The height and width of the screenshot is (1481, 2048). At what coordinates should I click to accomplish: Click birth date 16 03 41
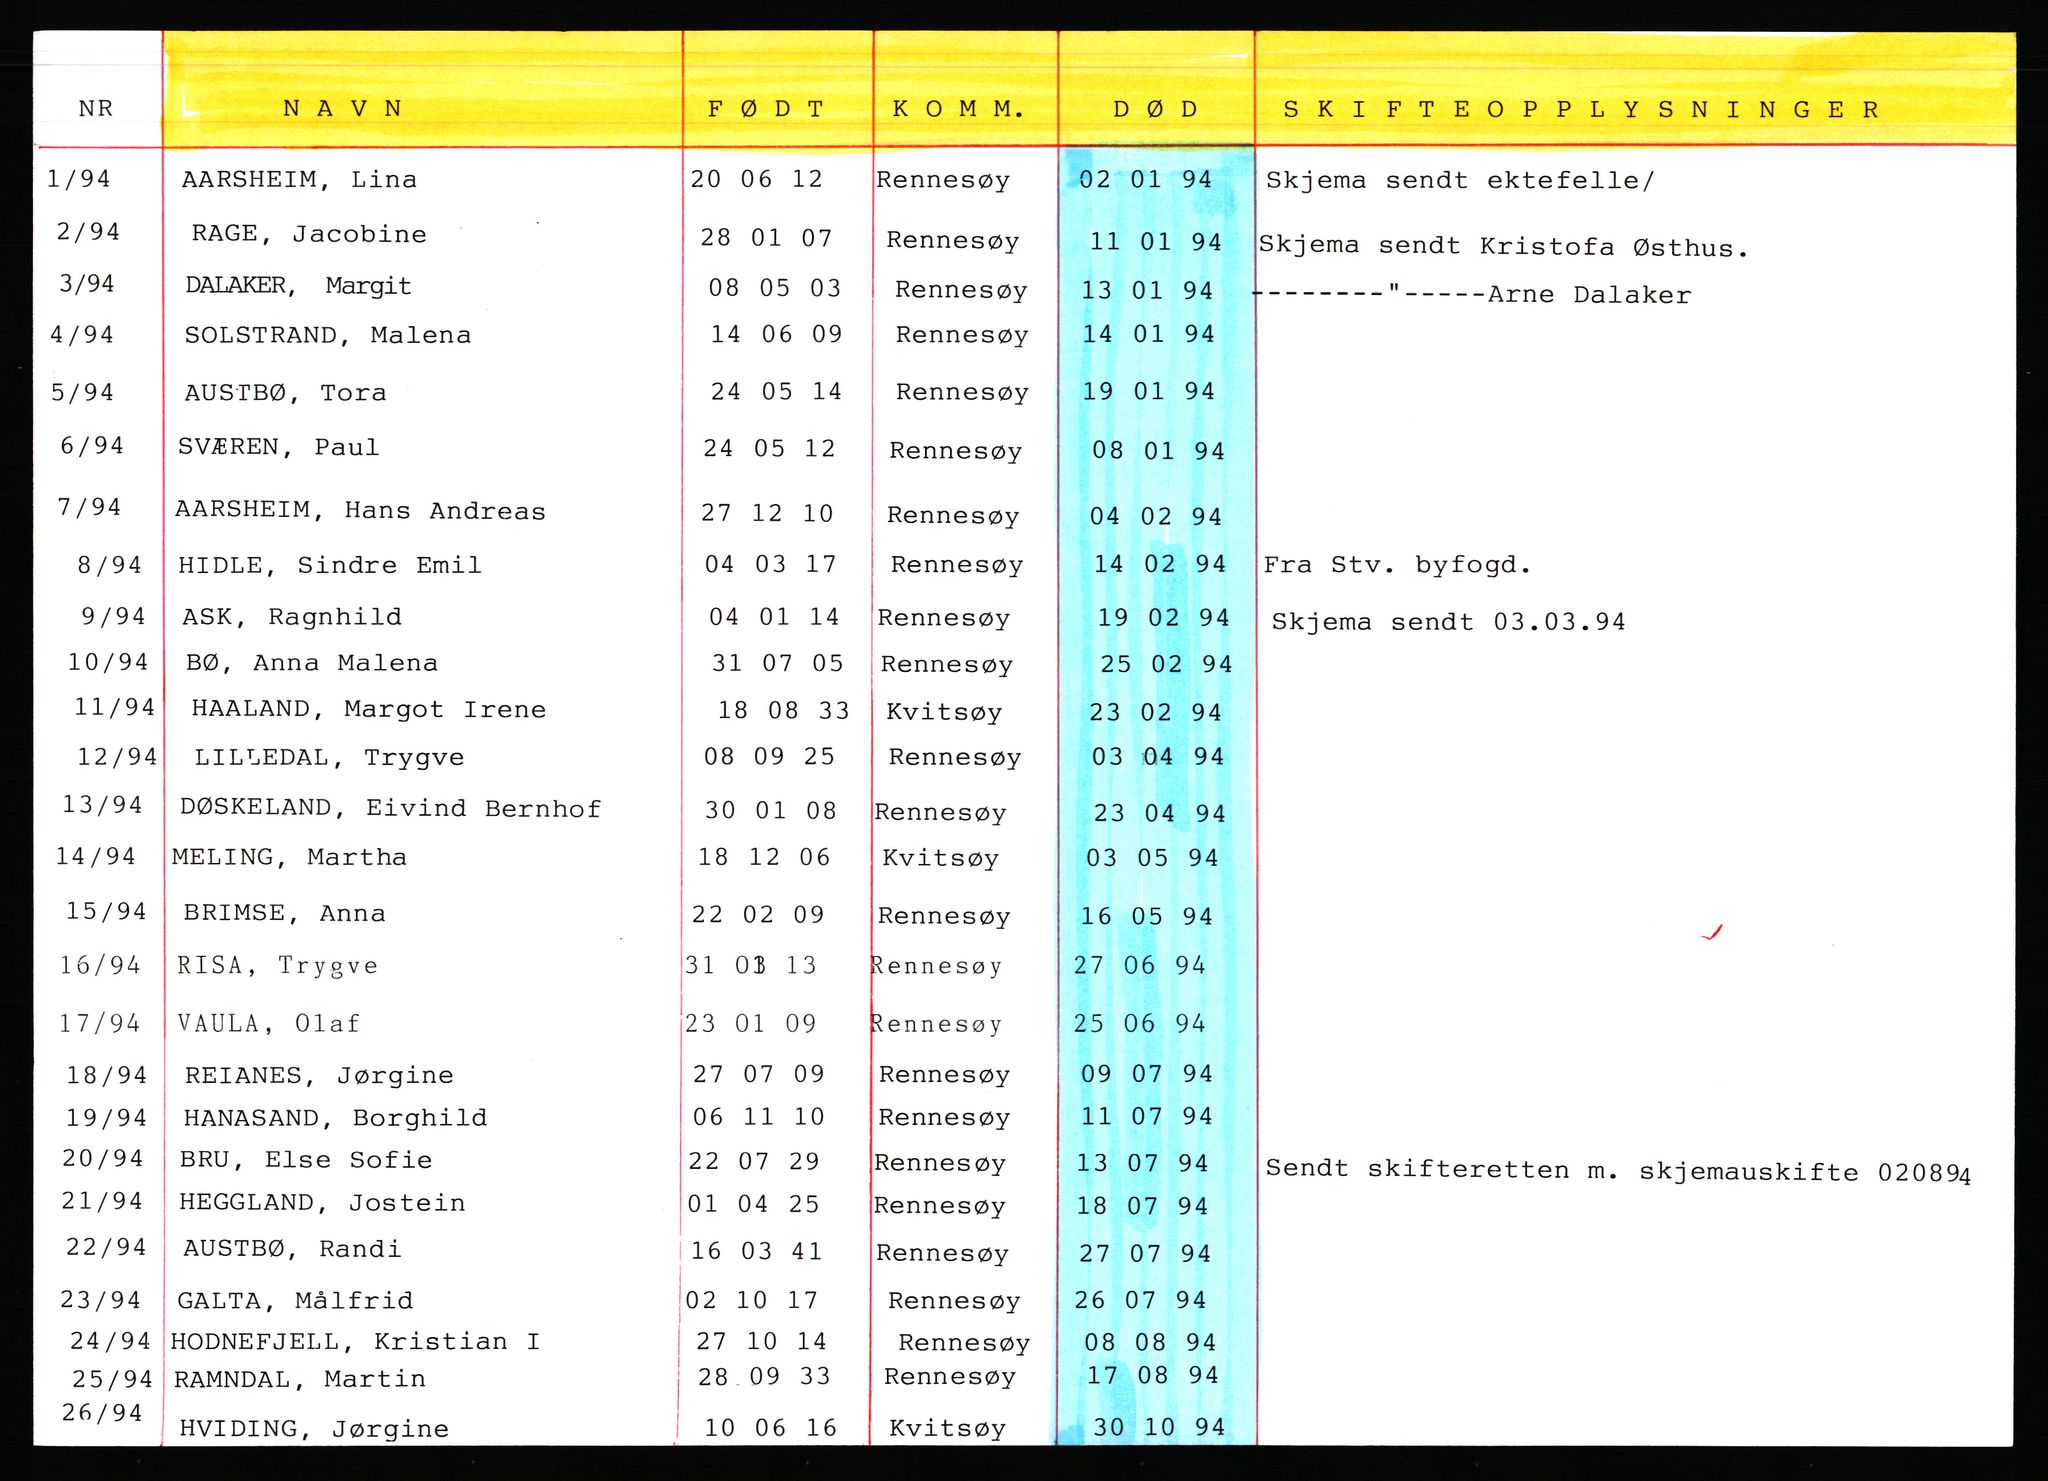(757, 1251)
